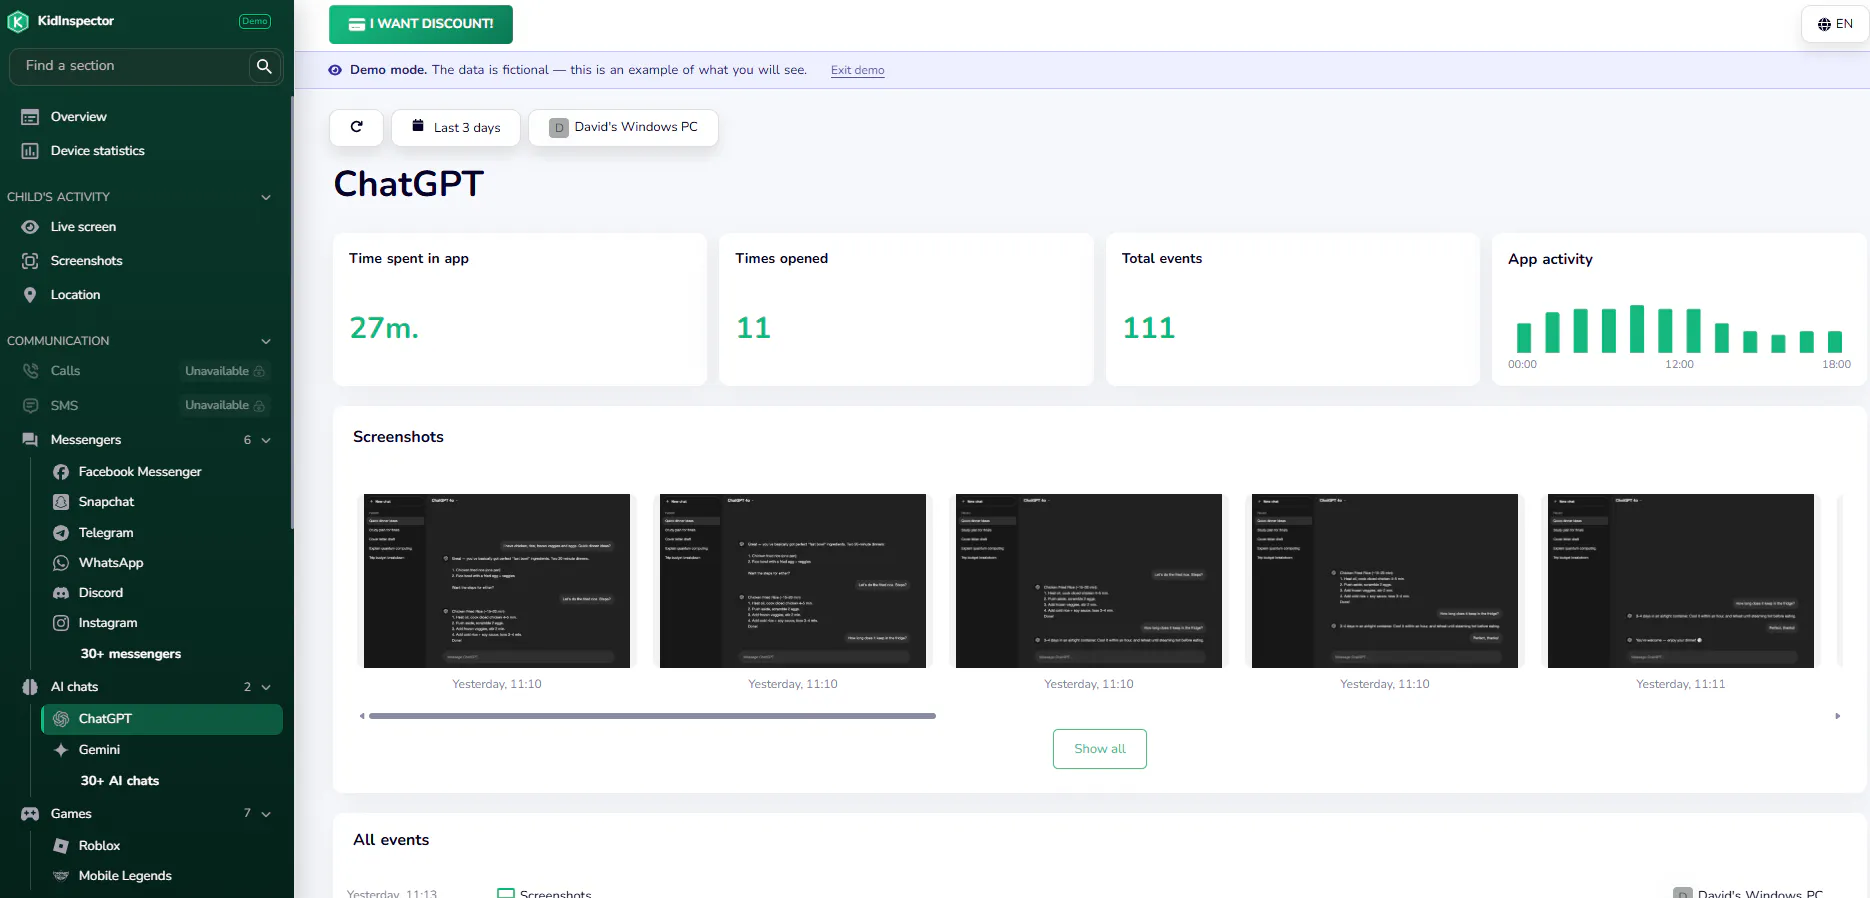The image size is (1870, 898).
Task: Click the Instagram icon
Action: 61,623
